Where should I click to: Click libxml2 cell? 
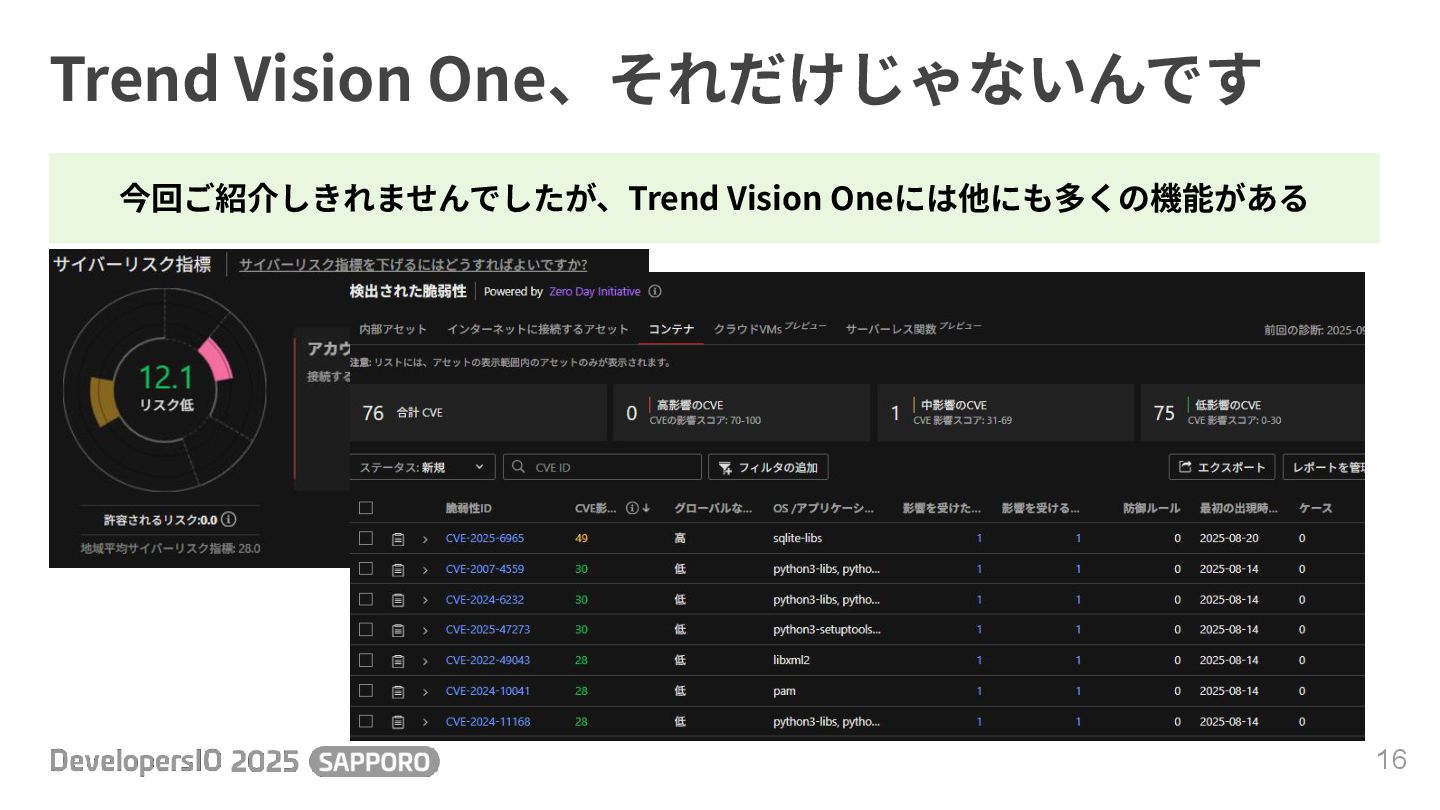pyautogui.click(x=791, y=660)
